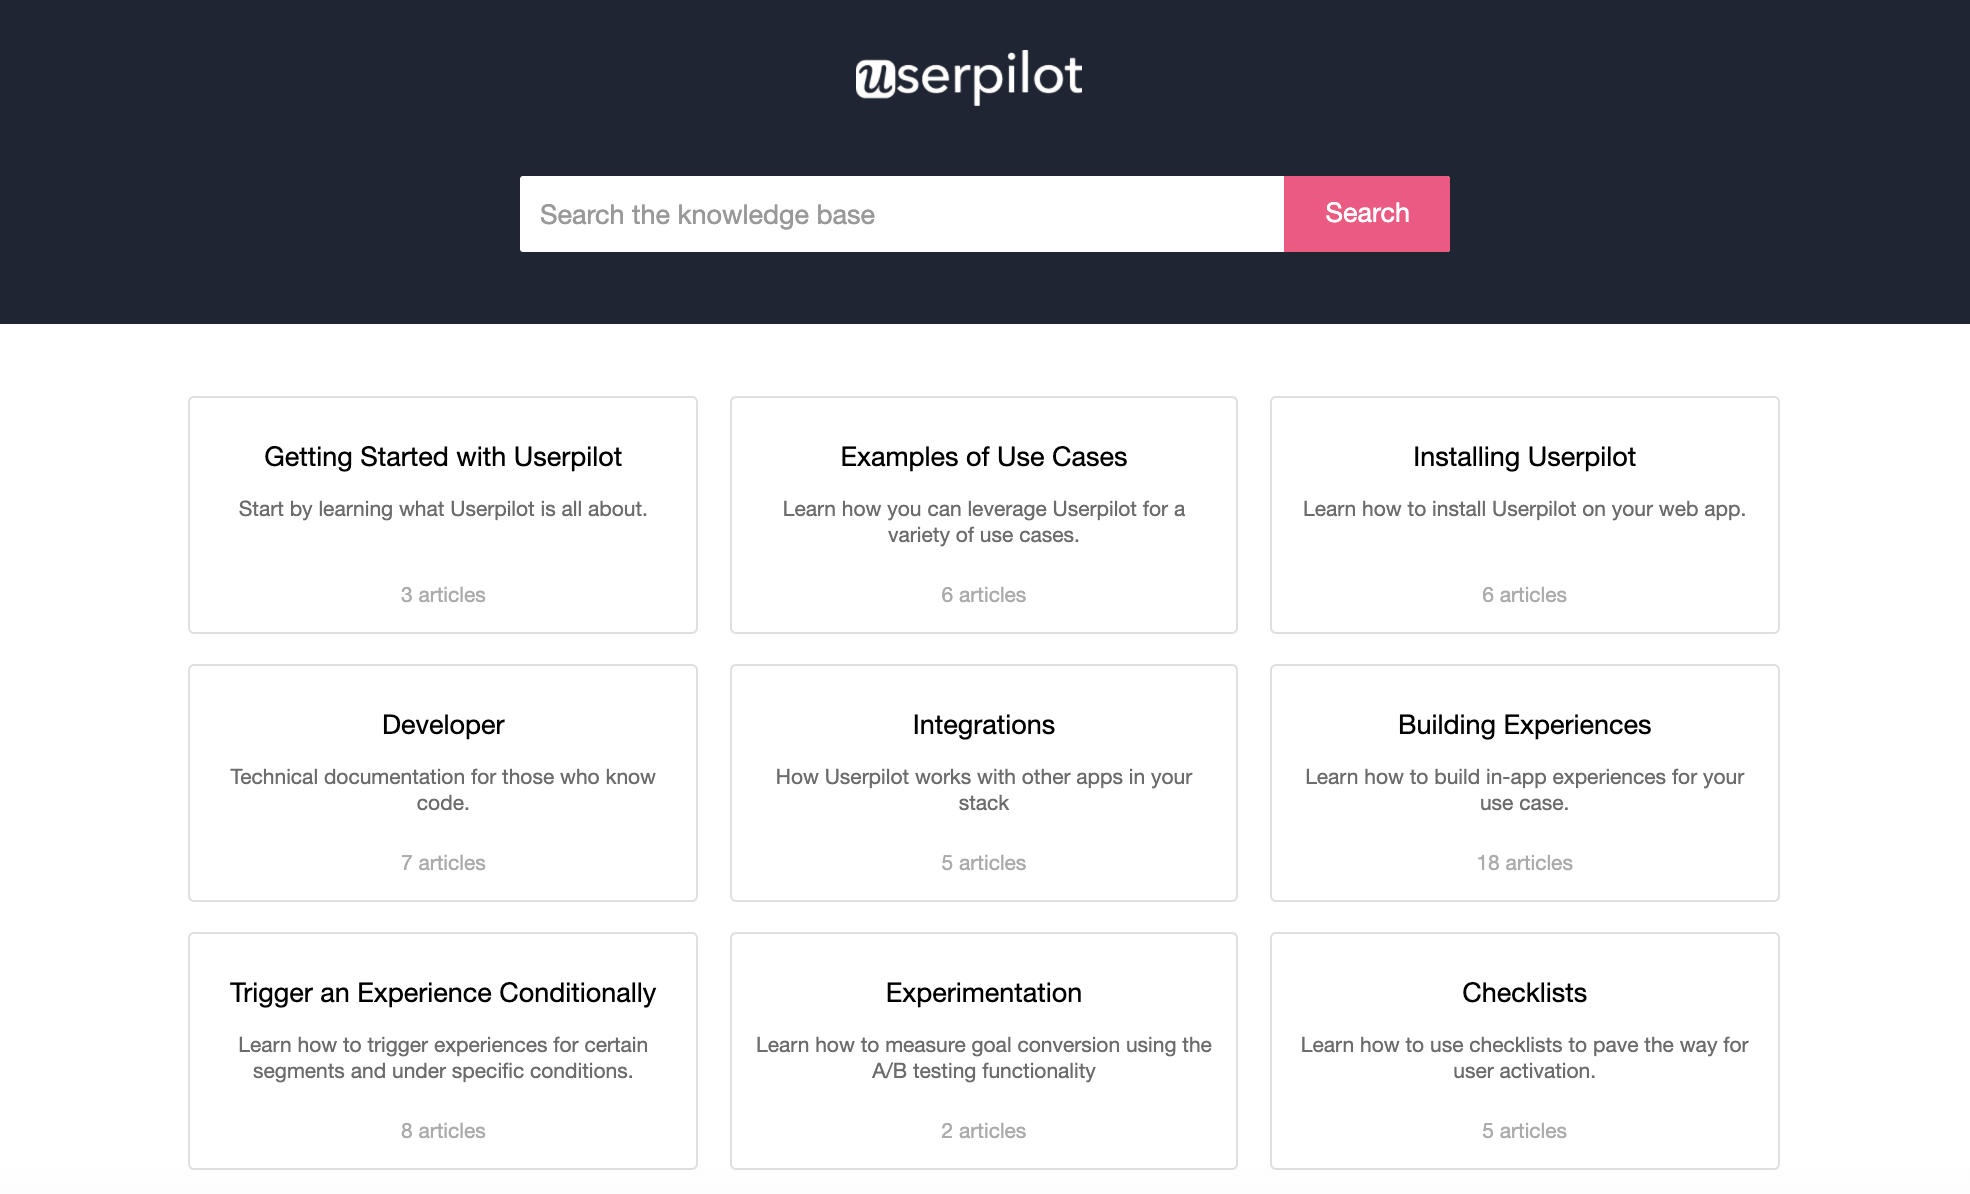This screenshot has height=1194, width=1970.
Task: Click the Installing Userpilot web app description
Action: coord(1523,509)
